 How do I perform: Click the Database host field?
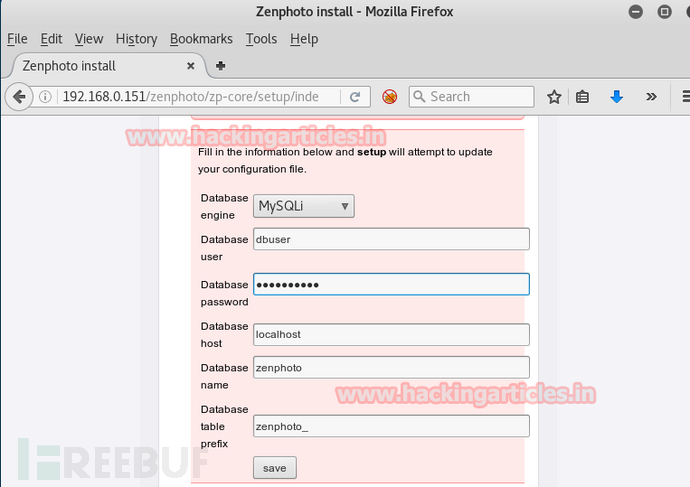click(x=391, y=334)
